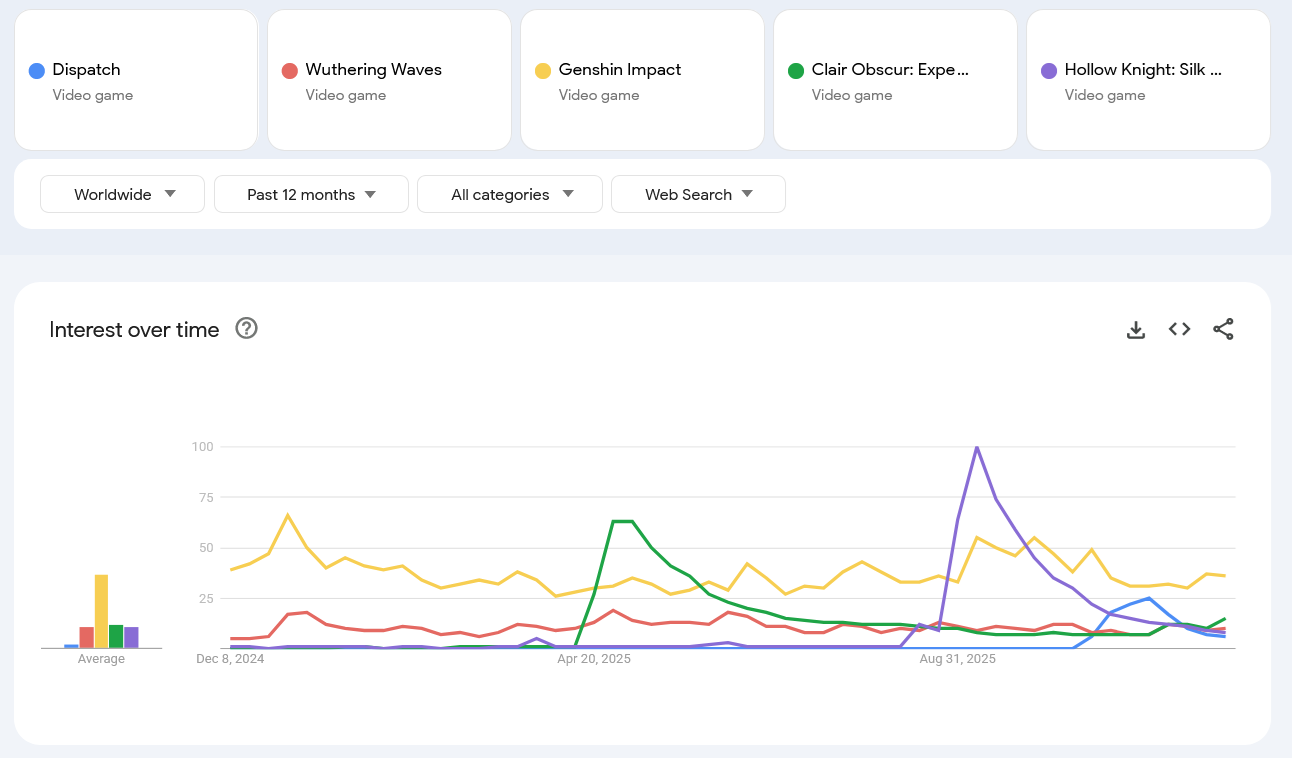Click the yellow Genshin Impact color dot
Viewport: 1292px width, 758px height.
tap(543, 71)
